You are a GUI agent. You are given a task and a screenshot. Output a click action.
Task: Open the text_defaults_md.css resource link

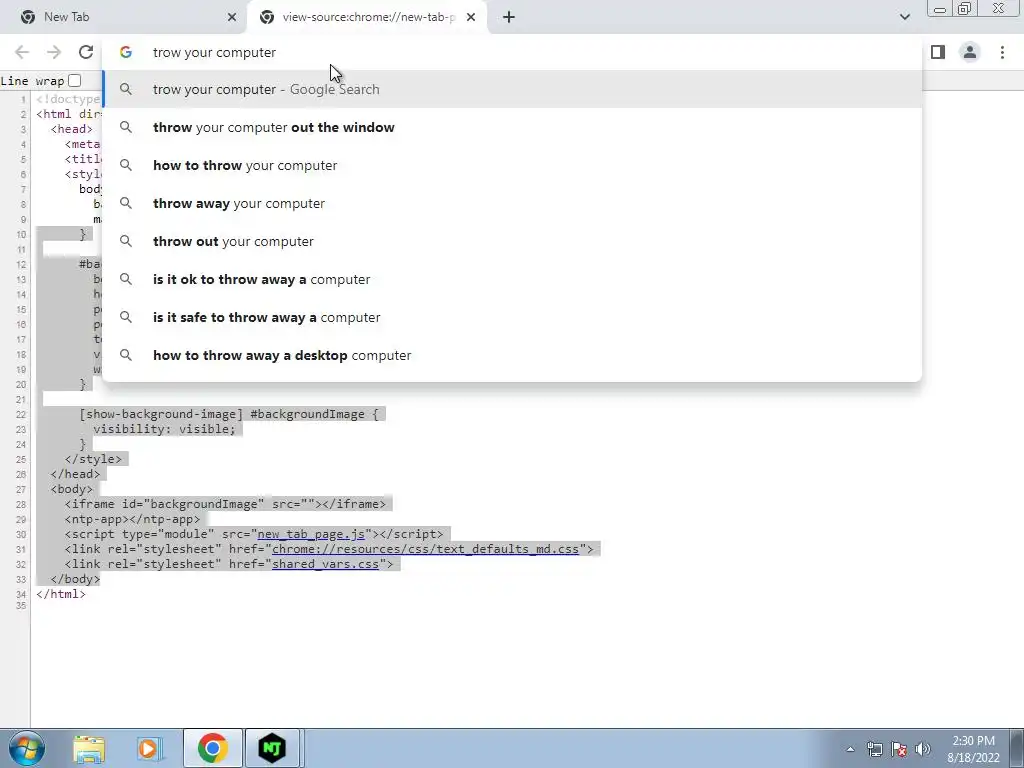click(425, 549)
